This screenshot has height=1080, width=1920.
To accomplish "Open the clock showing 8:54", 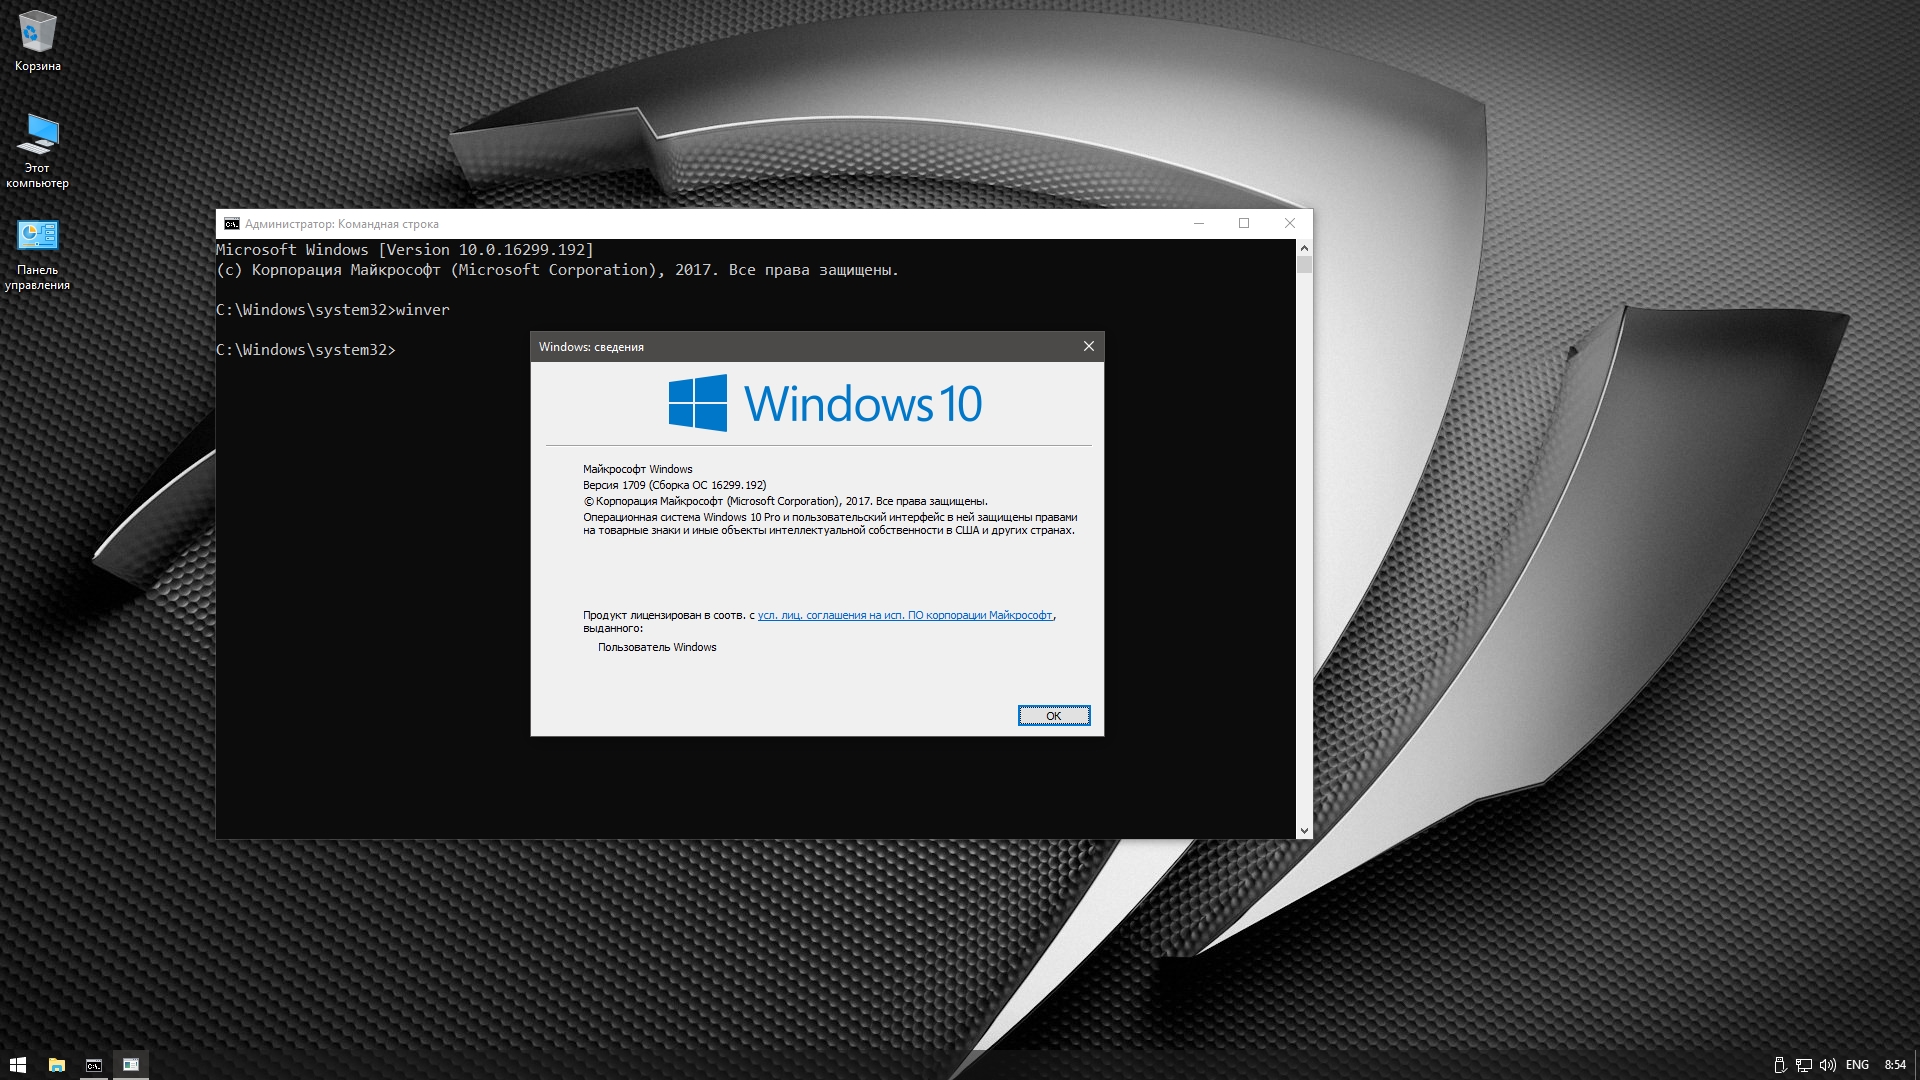I will click(1895, 1065).
